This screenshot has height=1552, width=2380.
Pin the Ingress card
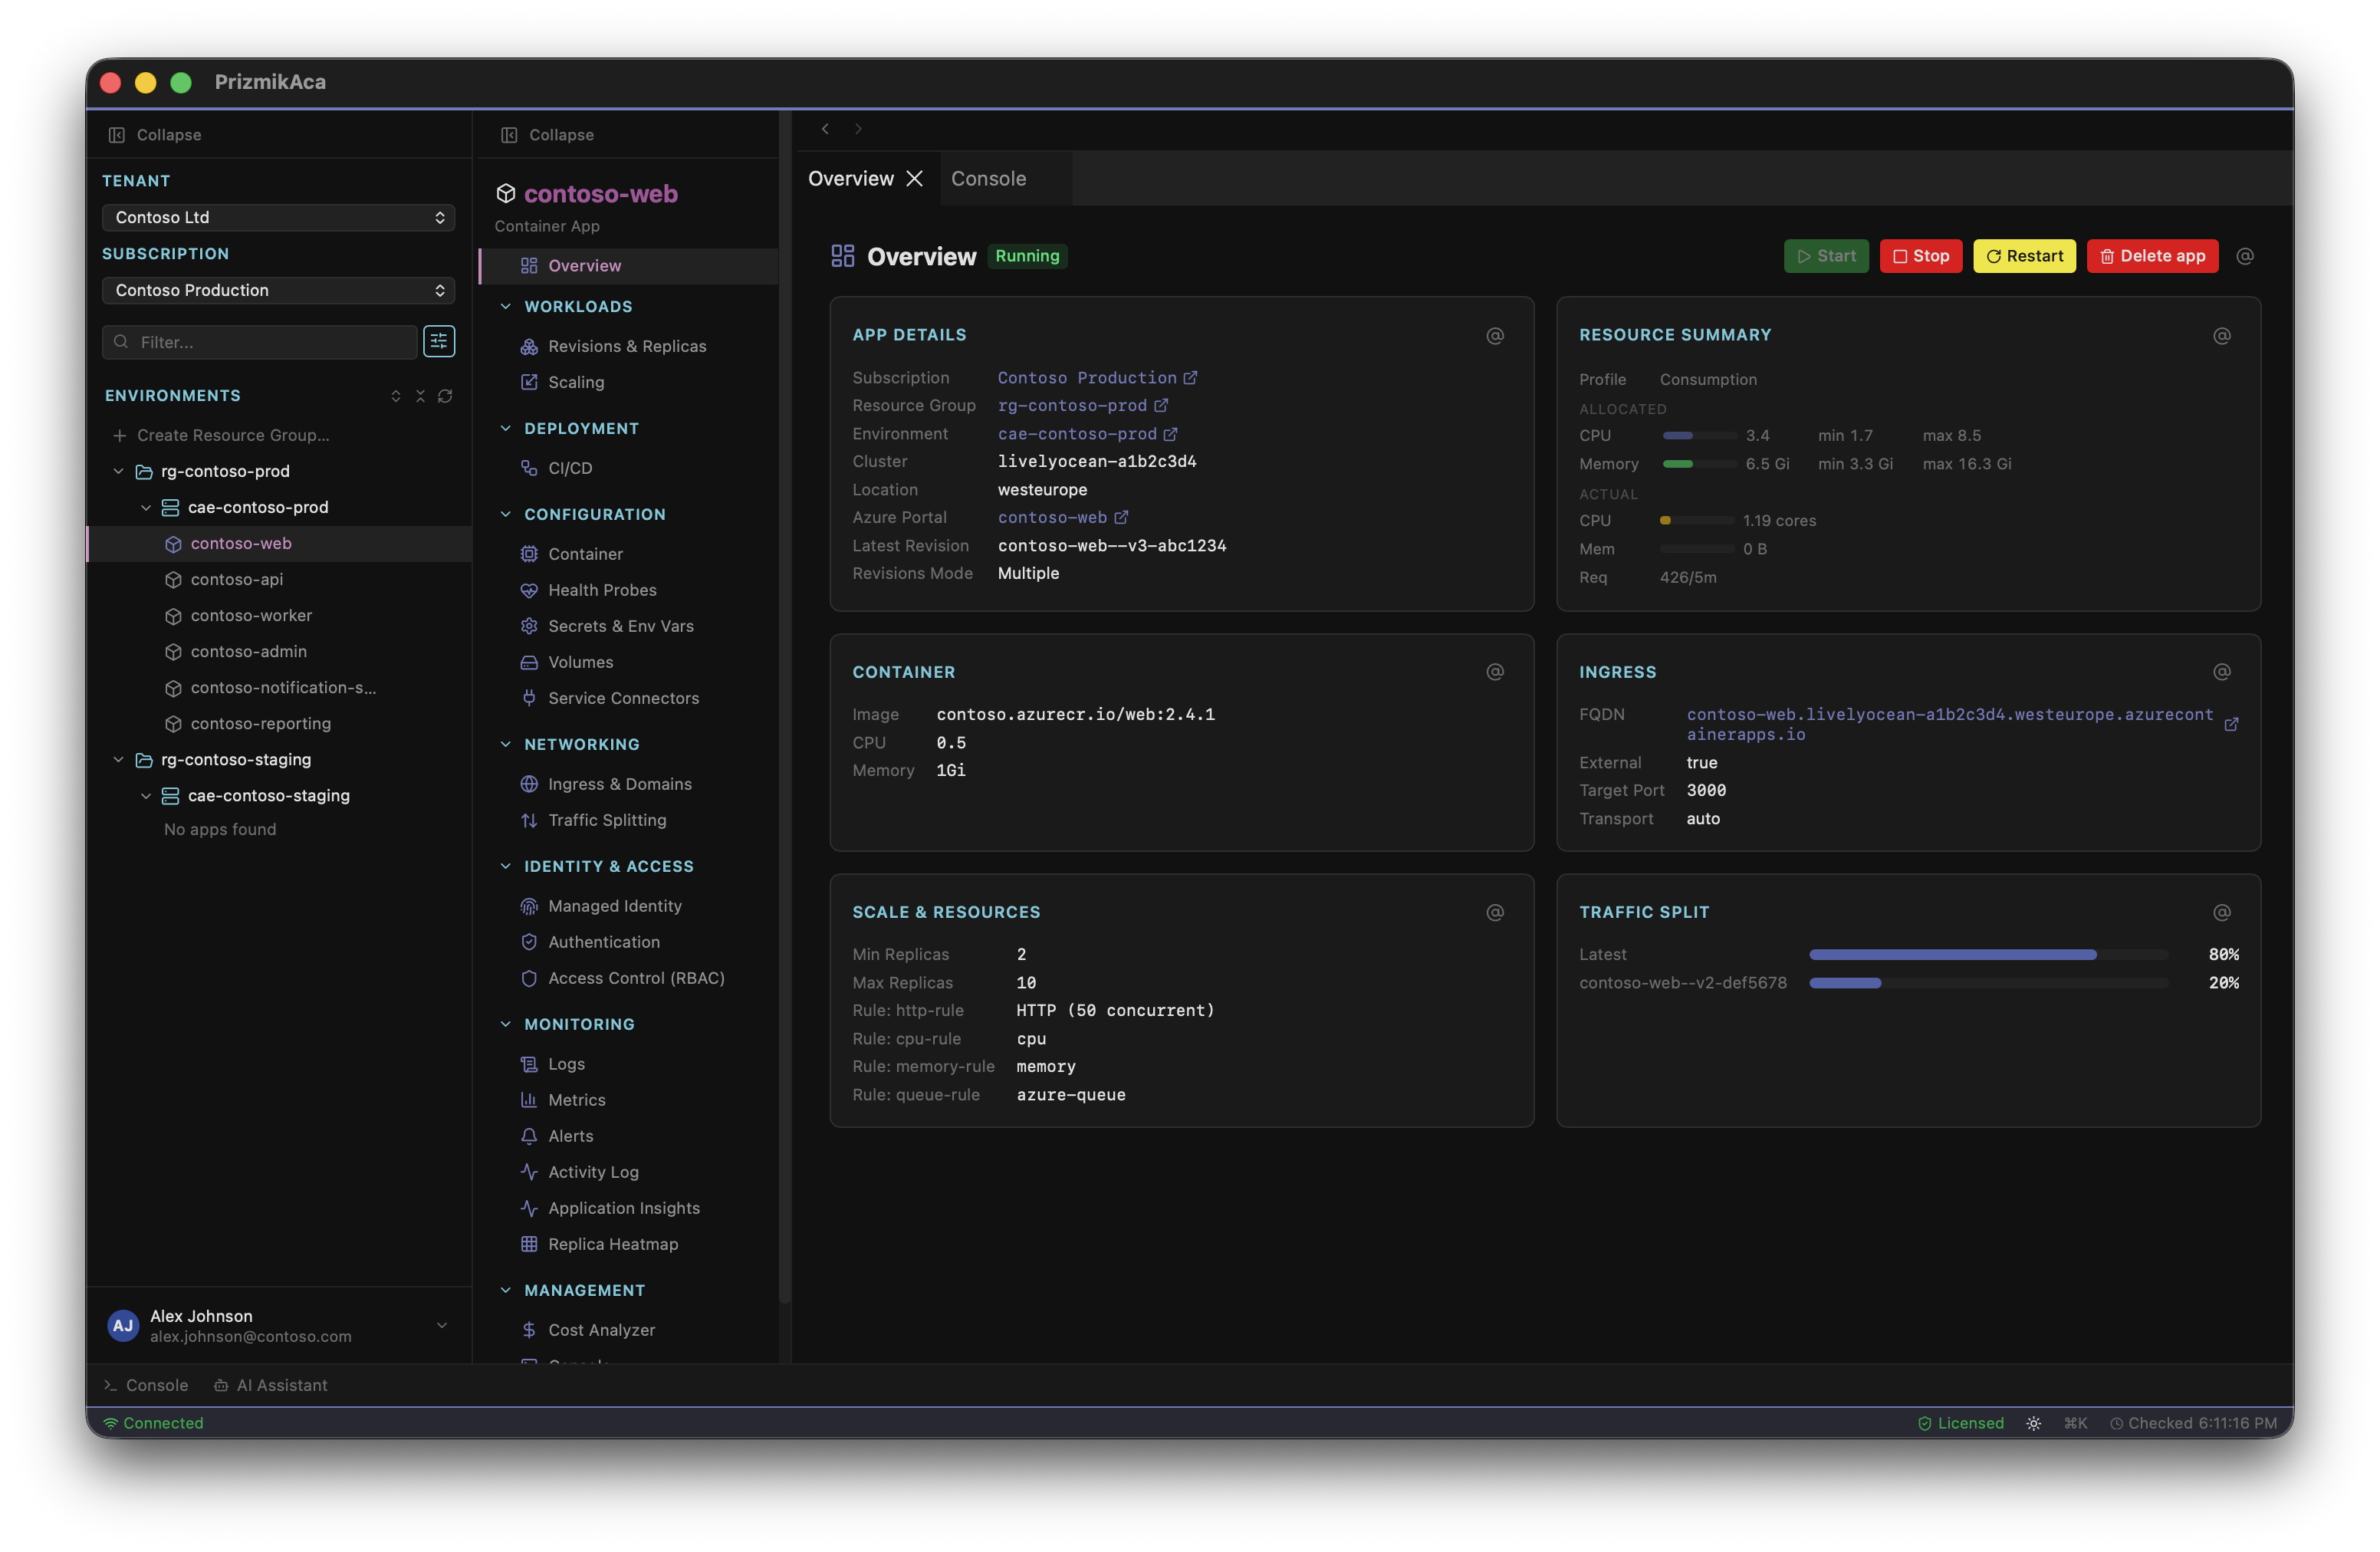click(2222, 671)
